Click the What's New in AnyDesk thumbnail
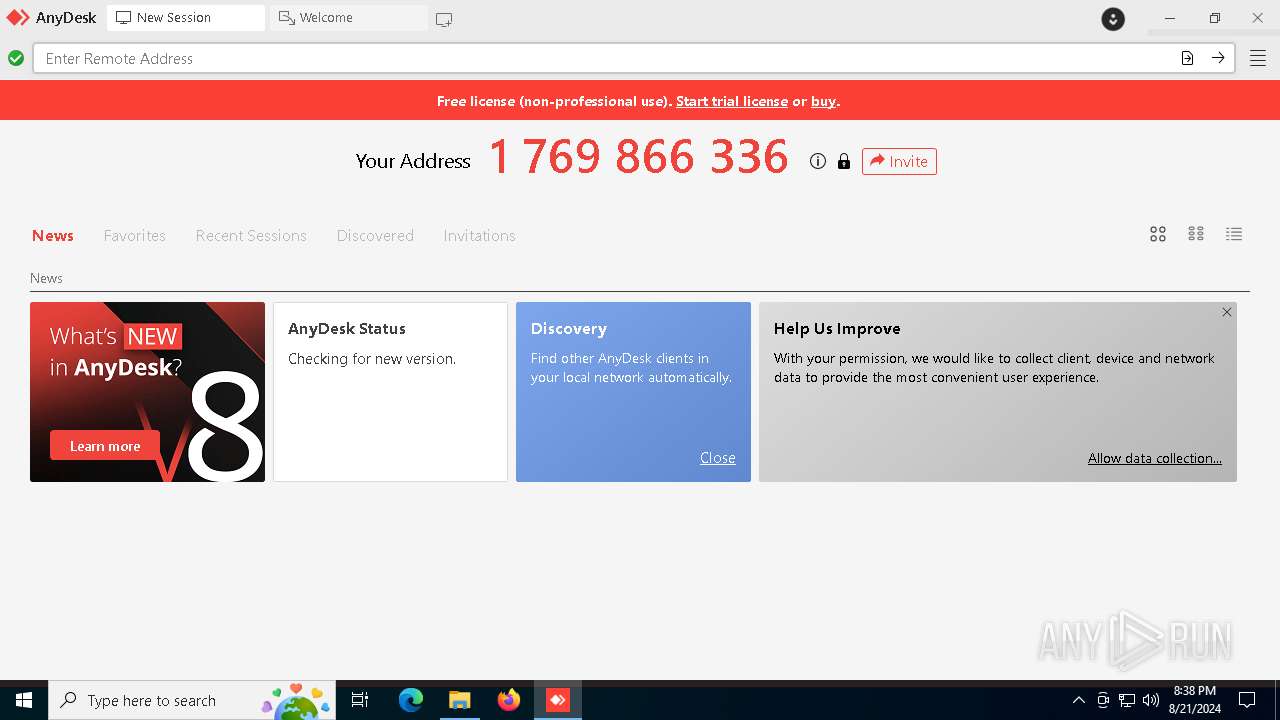 pos(147,392)
